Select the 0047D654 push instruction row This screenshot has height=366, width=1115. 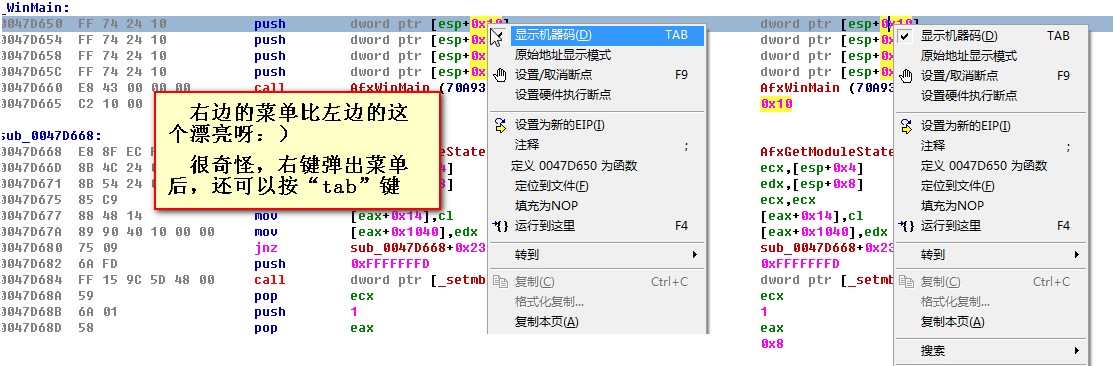point(245,40)
